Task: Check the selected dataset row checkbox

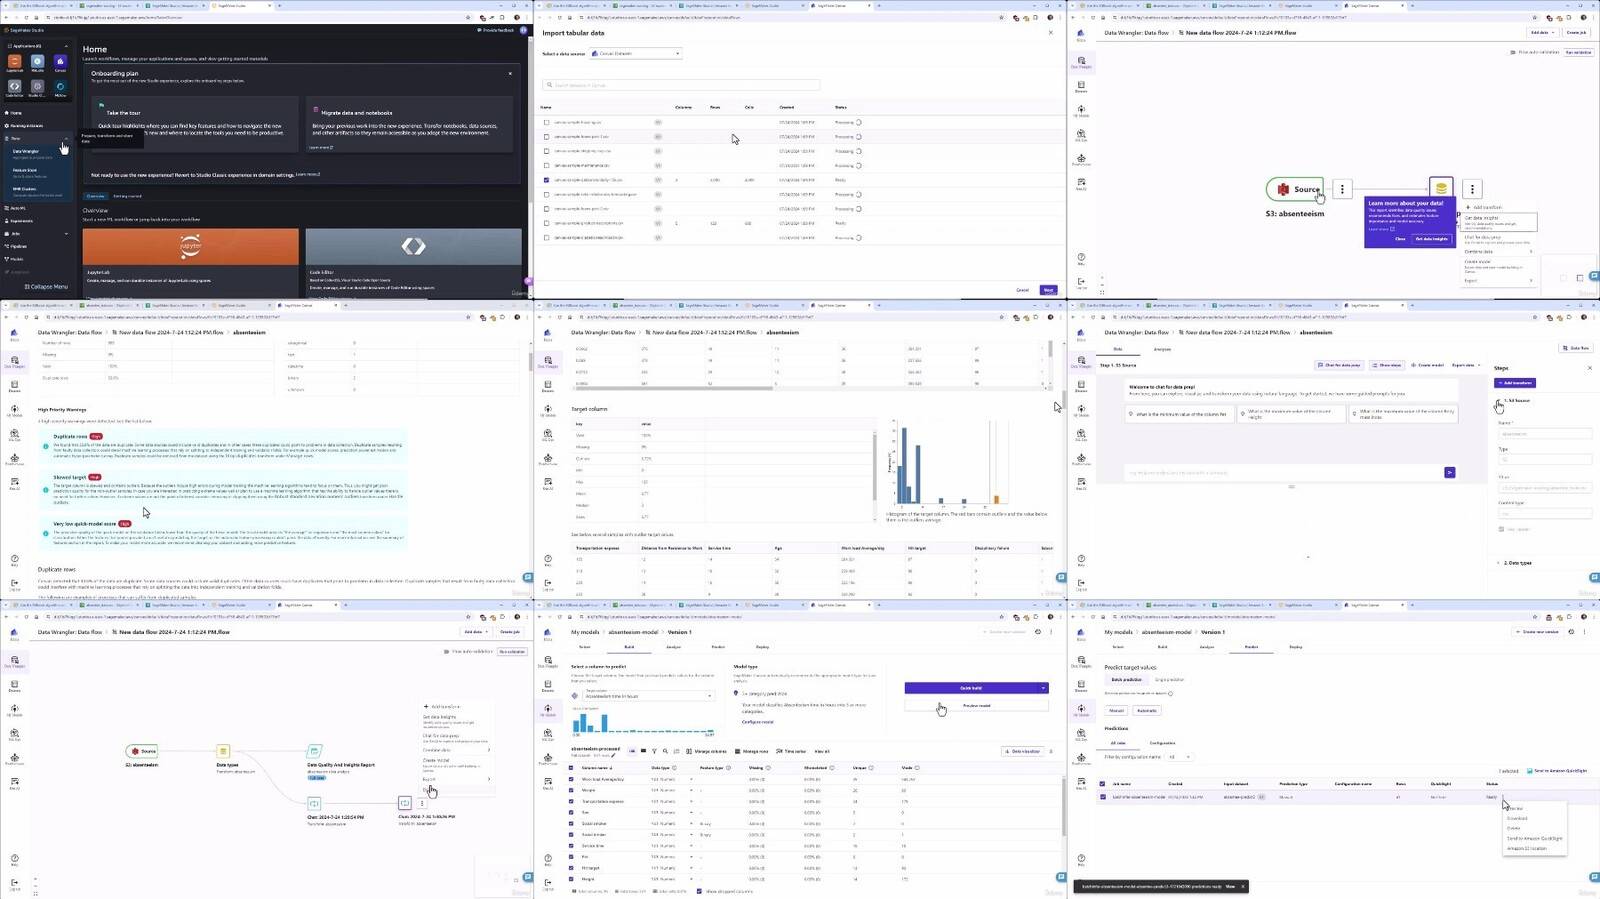Action: [x=546, y=180]
